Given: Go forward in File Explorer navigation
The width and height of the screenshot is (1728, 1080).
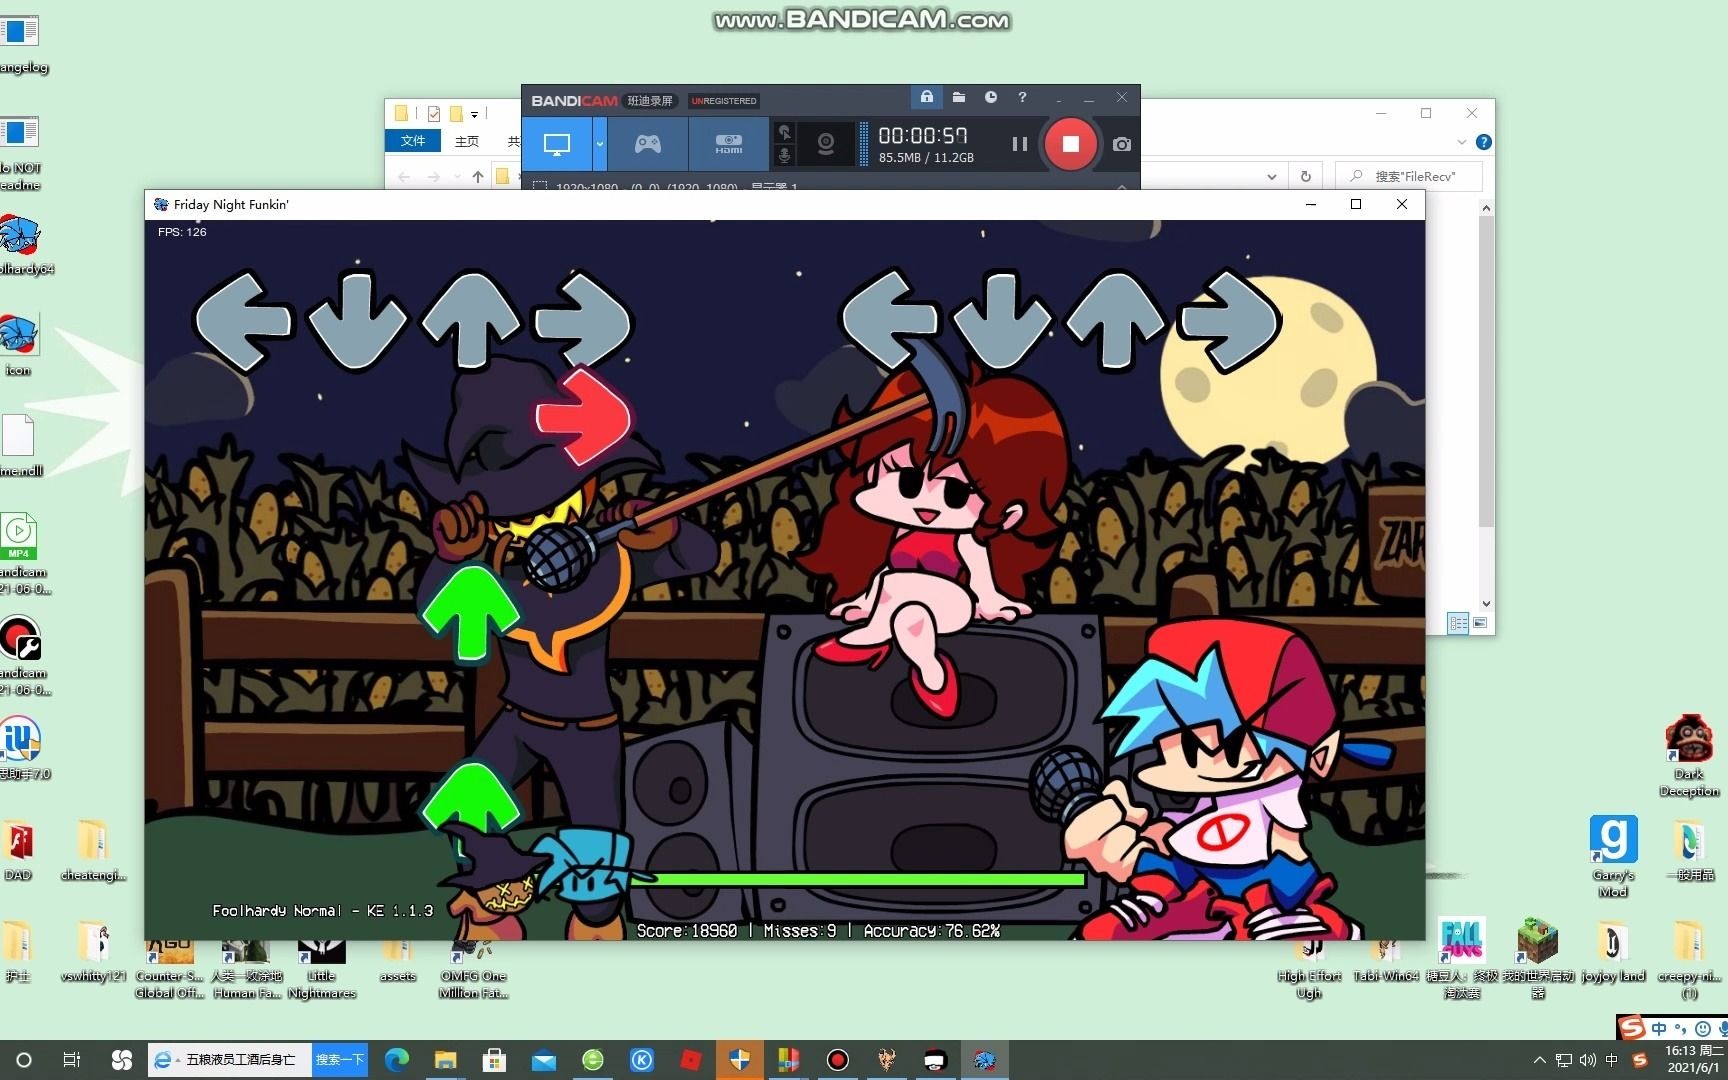Looking at the screenshot, I should [x=433, y=177].
